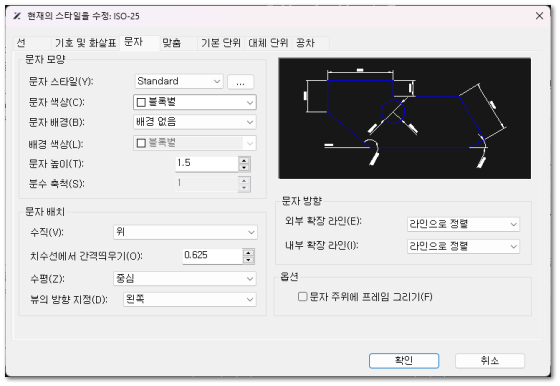This screenshot has height=386, width=560.
Task: Open the 문자 배경 dropdown
Action: point(195,122)
